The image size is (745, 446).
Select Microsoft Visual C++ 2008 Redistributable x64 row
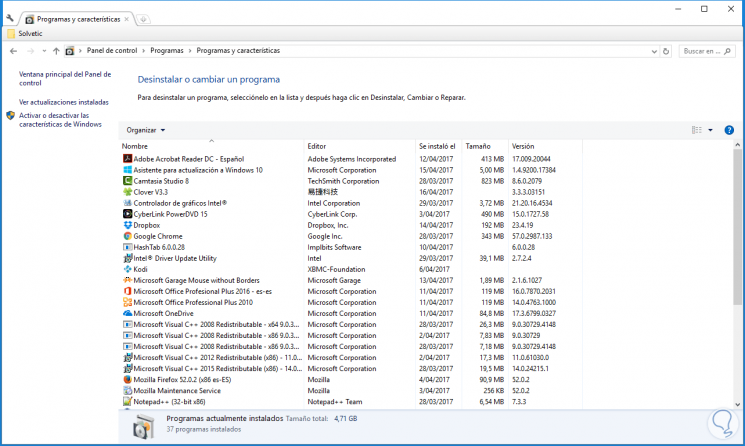pyautogui.click(x=352, y=324)
